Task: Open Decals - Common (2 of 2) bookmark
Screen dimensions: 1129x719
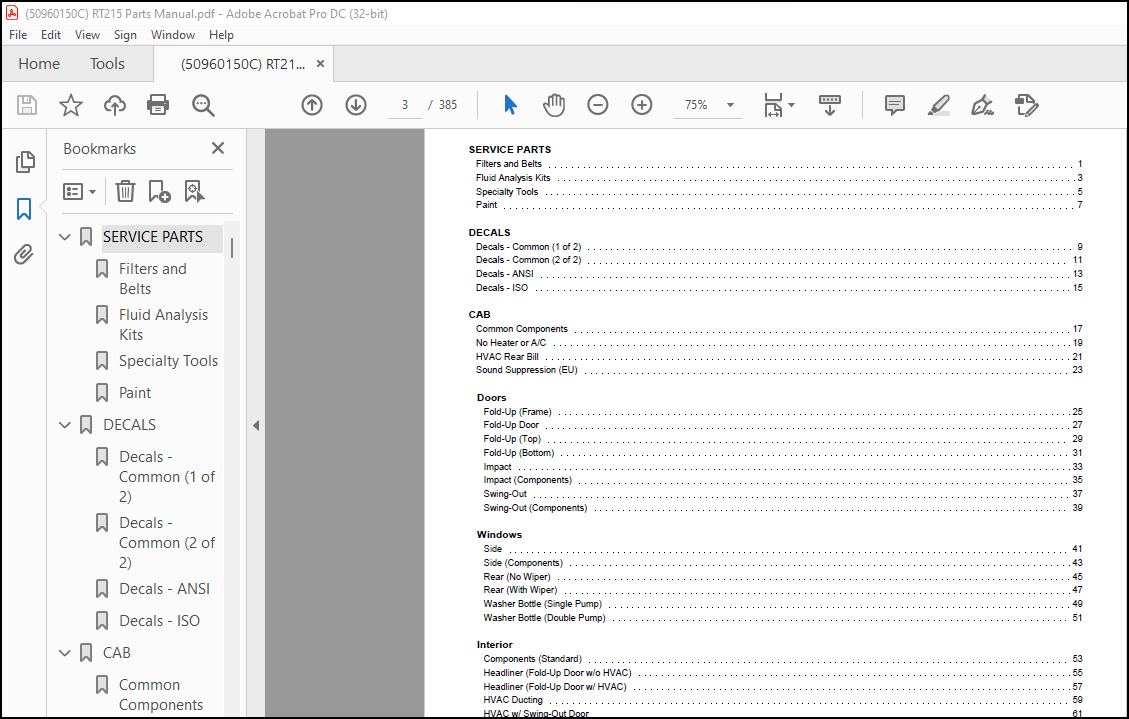Action: point(166,543)
